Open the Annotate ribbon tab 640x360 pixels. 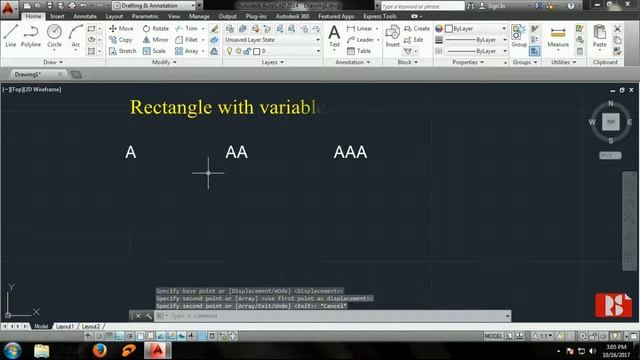tap(85, 16)
